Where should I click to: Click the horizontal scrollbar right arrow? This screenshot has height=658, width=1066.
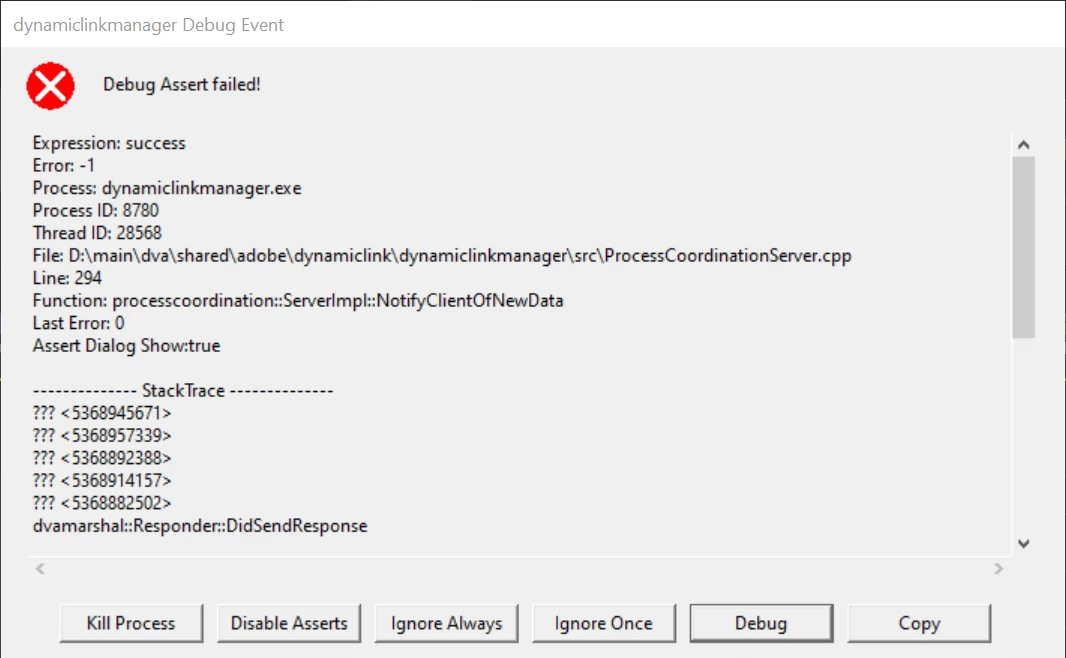coord(998,568)
